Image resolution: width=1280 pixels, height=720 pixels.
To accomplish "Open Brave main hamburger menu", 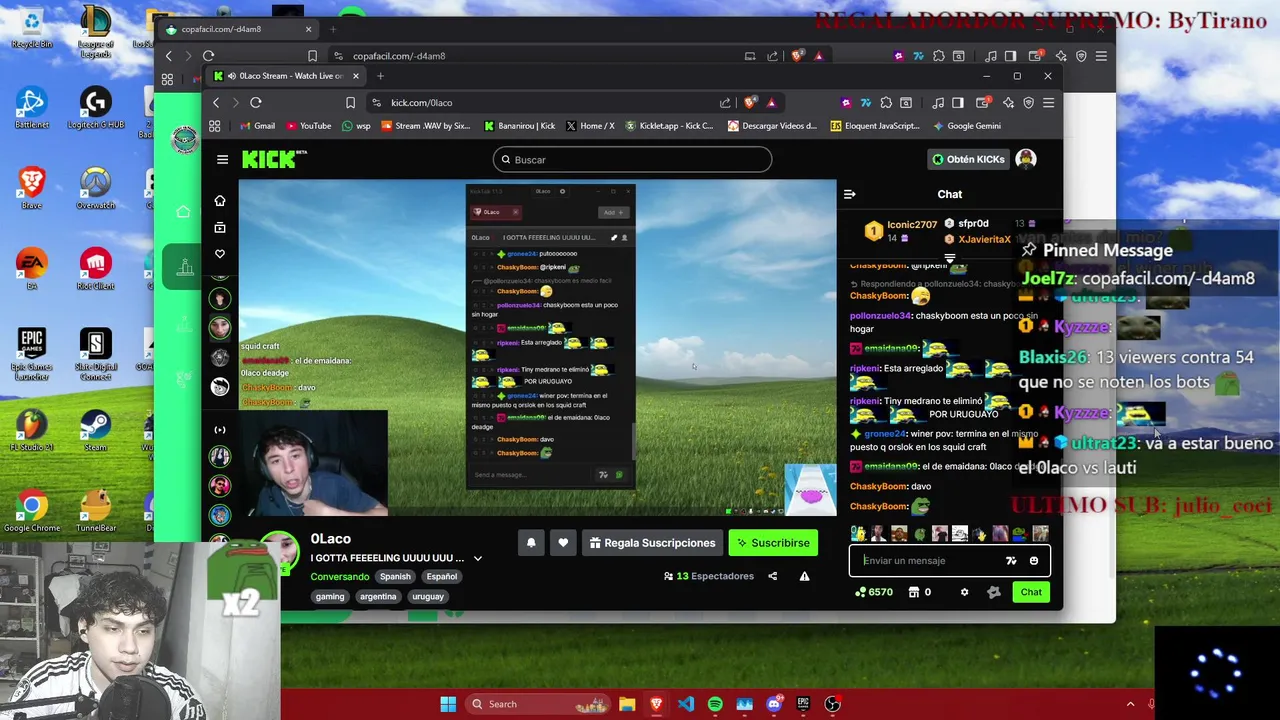I will (x=1048, y=103).
